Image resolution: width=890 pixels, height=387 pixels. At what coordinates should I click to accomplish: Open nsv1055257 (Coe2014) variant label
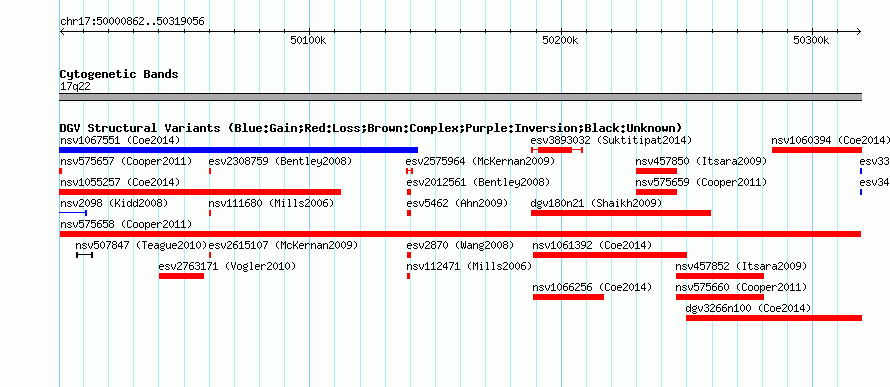click(120, 182)
